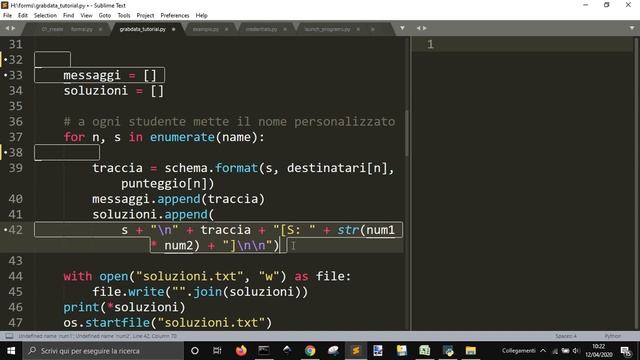Open the Tools menu
Viewport: 640px width, 360px height.
pos(124,16)
